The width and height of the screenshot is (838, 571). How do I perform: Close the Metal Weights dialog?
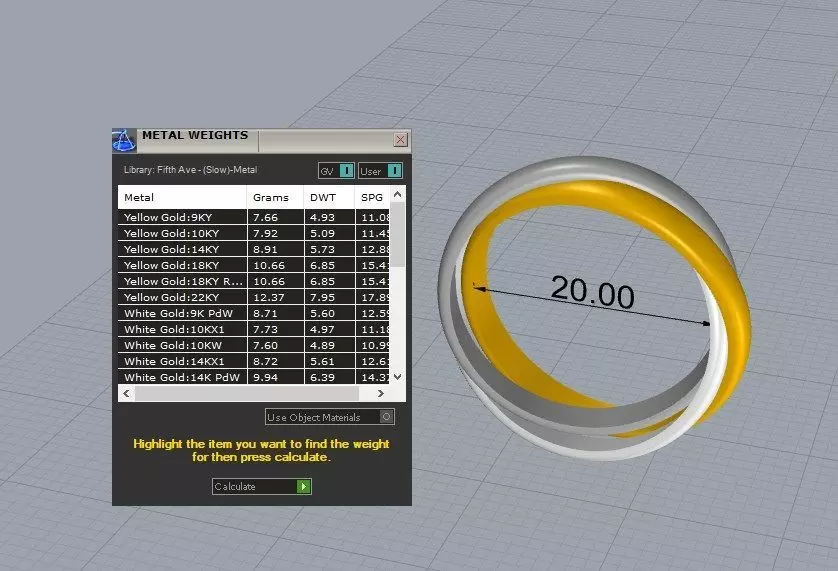pyautogui.click(x=400, y=140)
